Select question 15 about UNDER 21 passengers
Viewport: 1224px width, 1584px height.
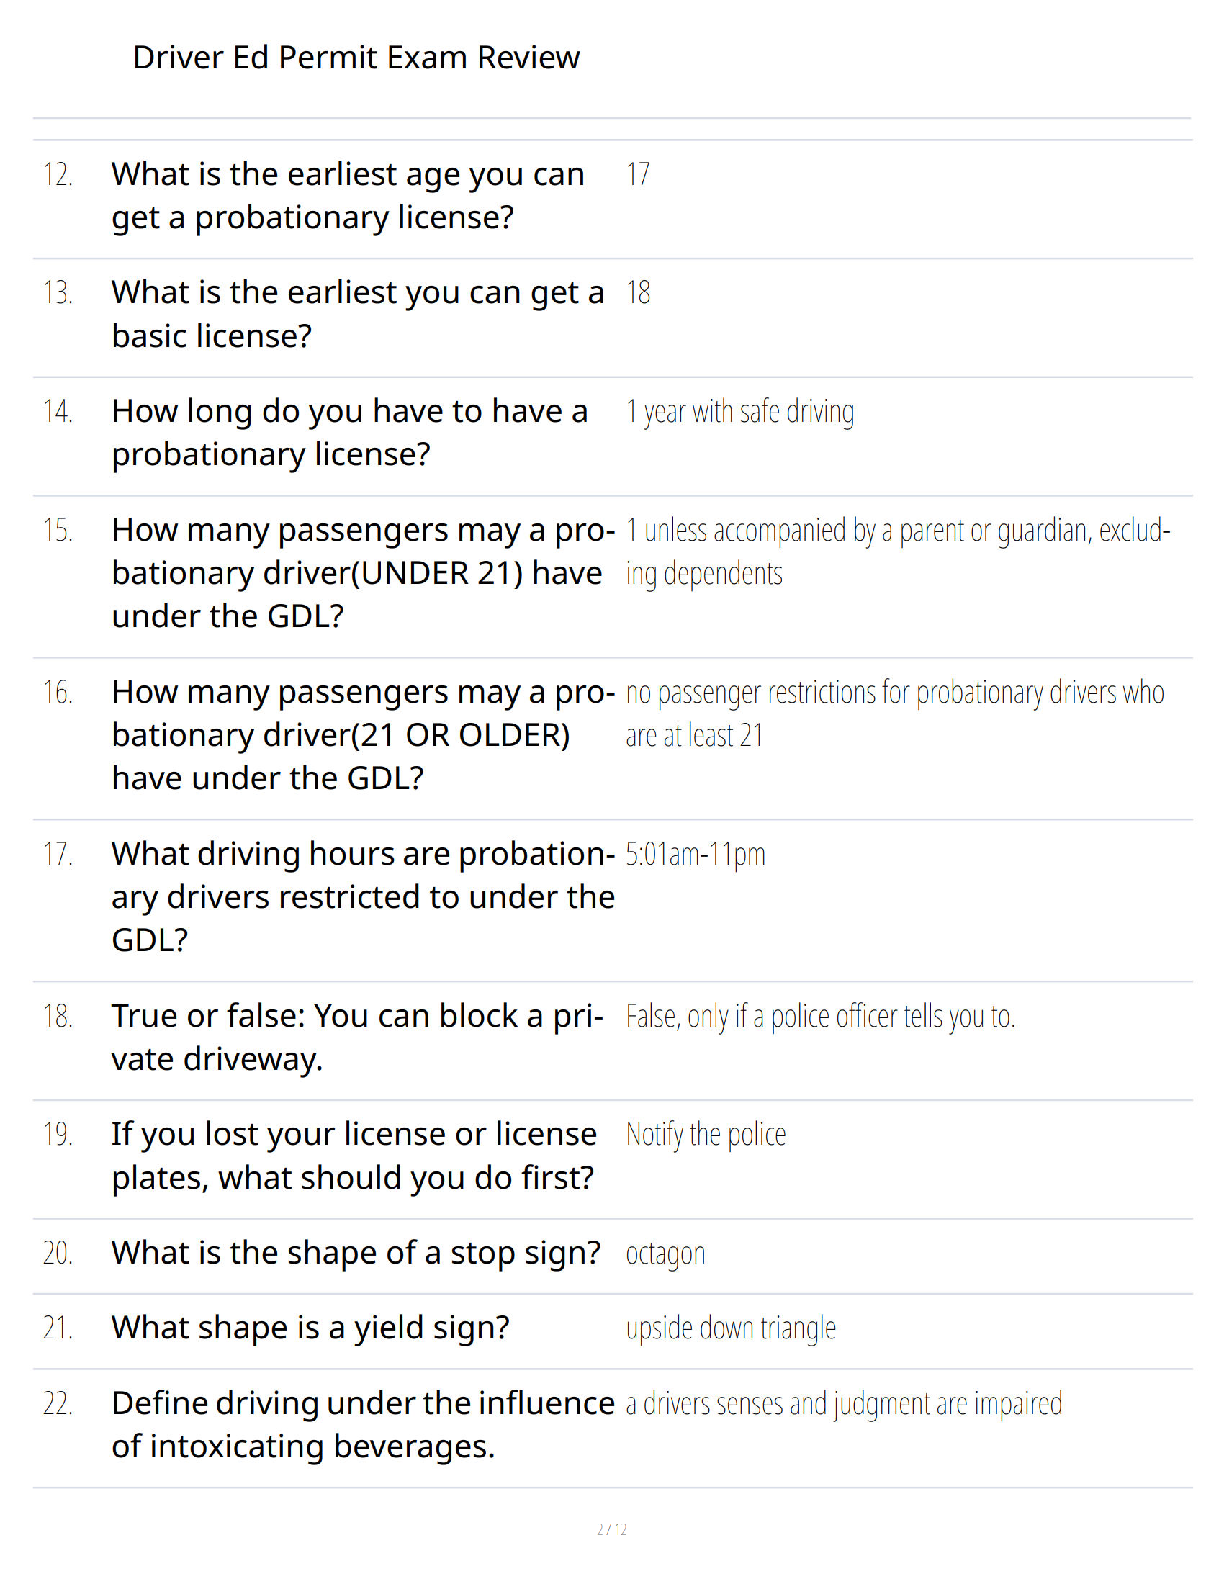(363, 573)
